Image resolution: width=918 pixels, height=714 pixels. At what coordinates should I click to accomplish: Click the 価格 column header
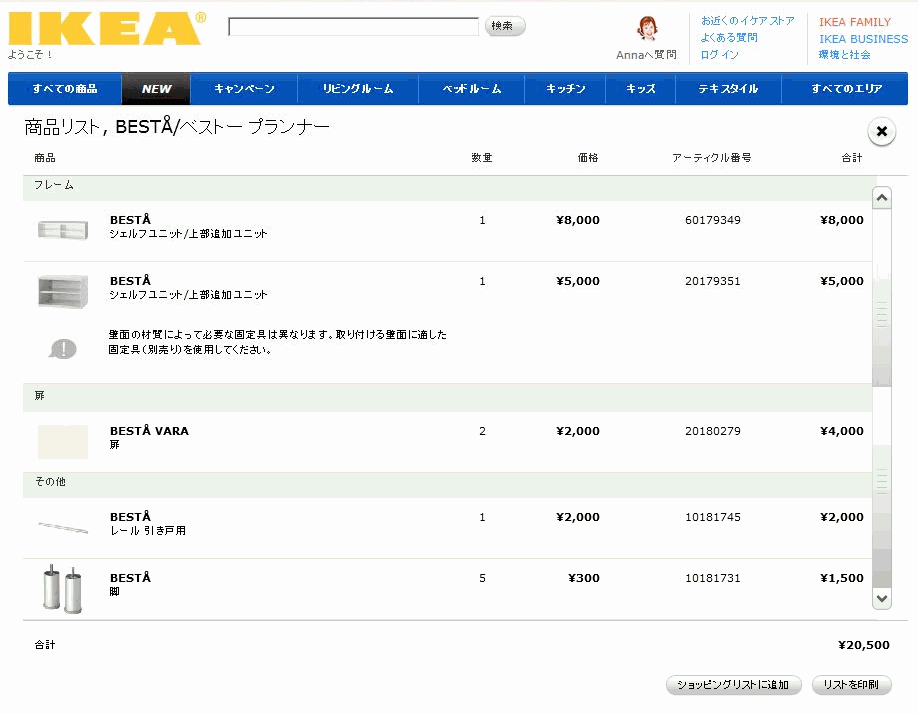588,158
